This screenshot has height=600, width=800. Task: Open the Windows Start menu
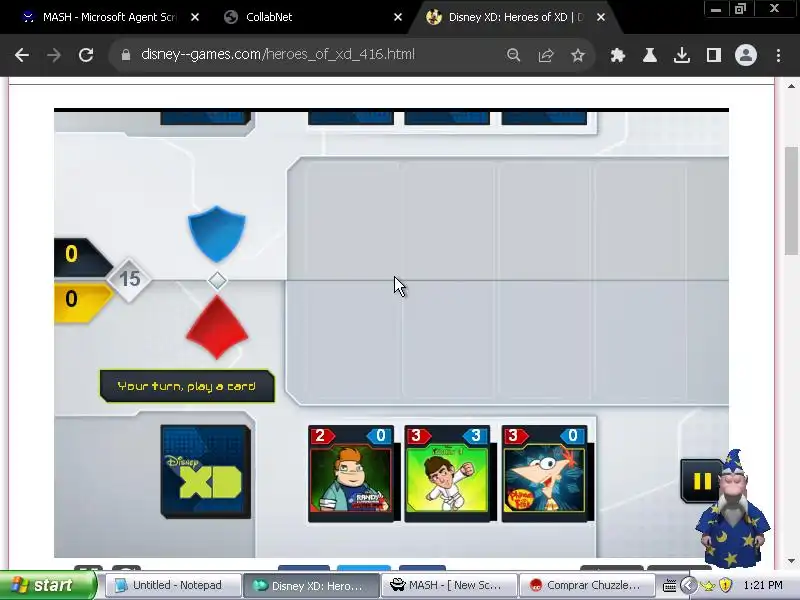(48, 585)
